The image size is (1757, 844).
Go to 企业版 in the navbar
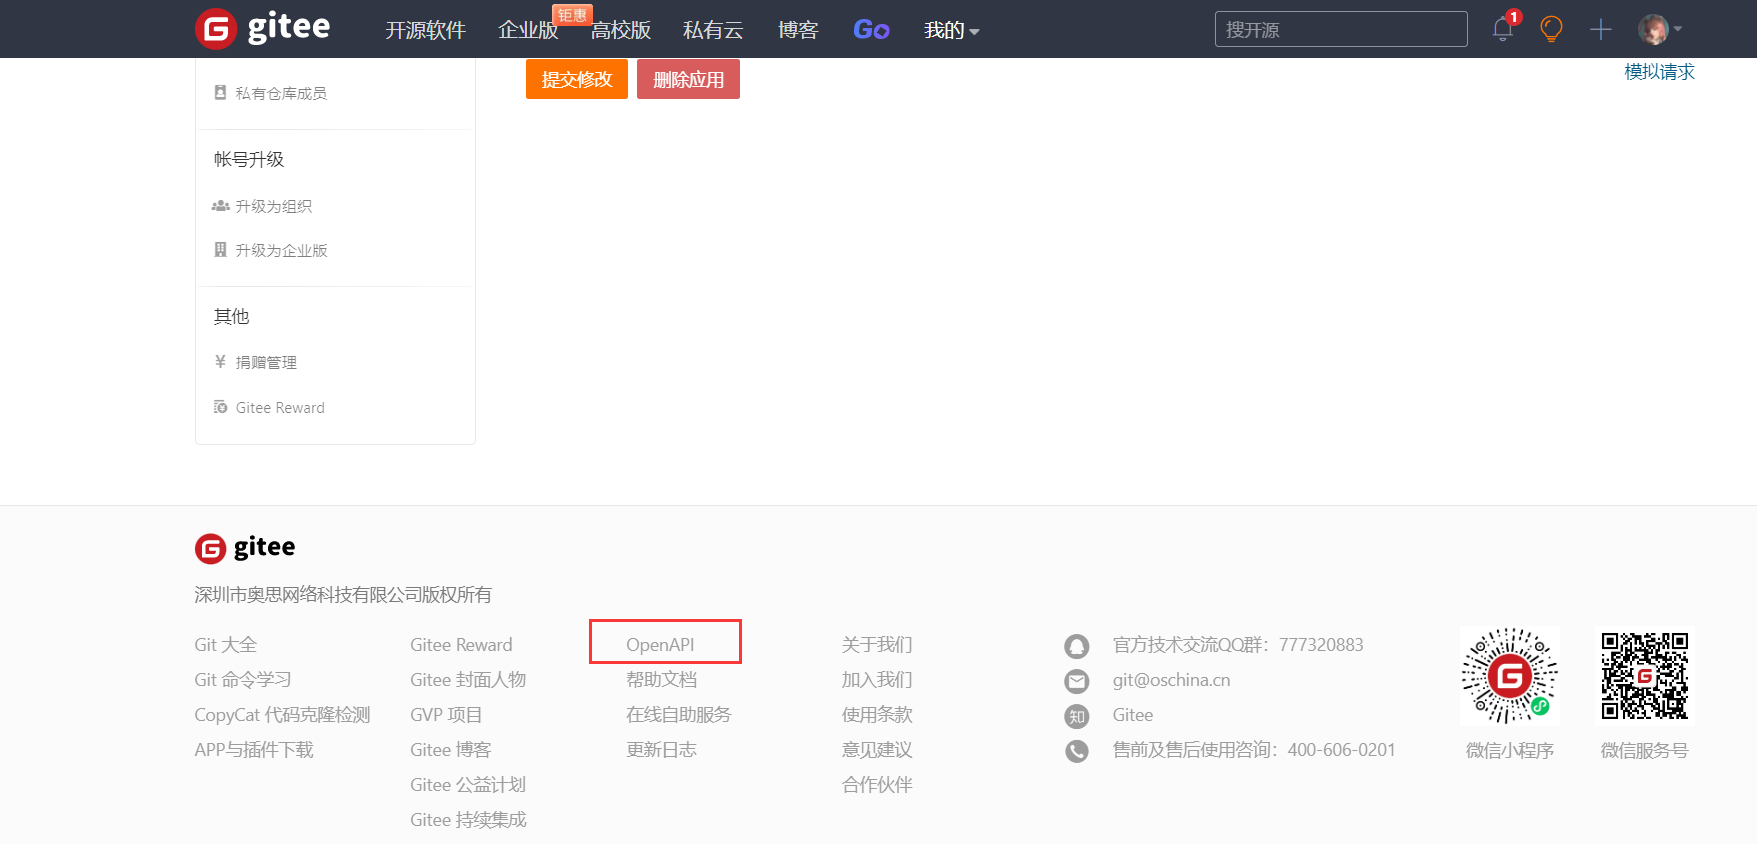(x=528, y=30)
